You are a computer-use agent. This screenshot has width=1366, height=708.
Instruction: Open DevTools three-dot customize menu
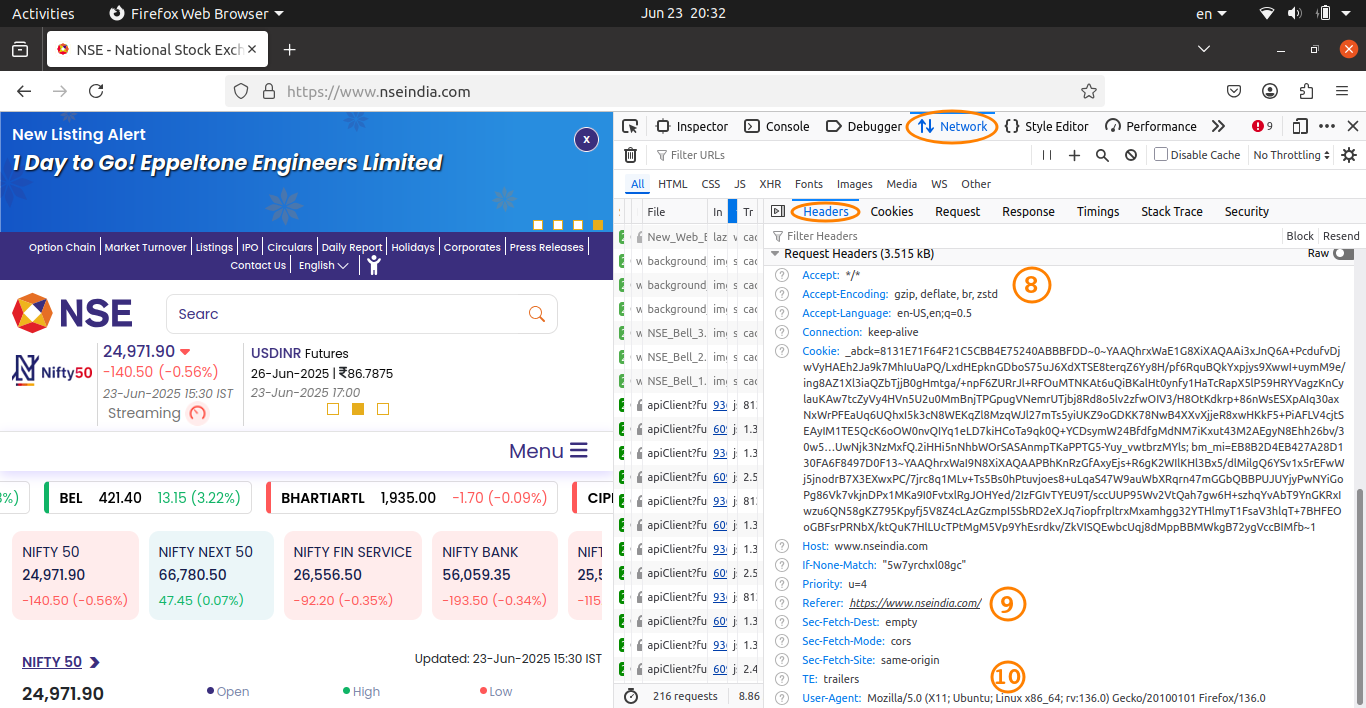1327,126
